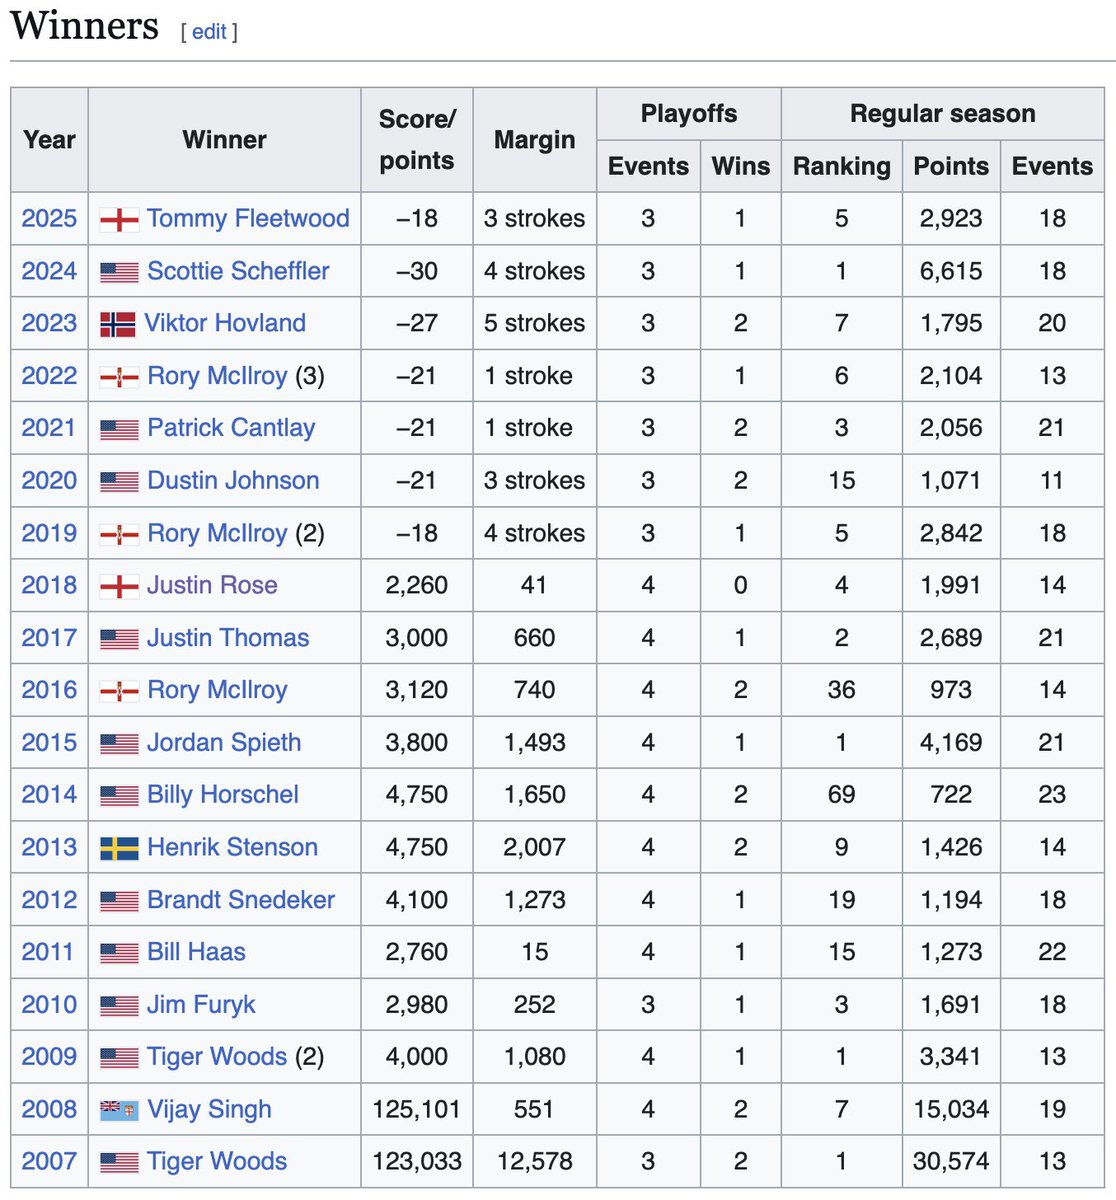Viewport: 1116px width, 1200px height.
Task: Open Vijay Singh's page
Action: (x=209, y=1110)
